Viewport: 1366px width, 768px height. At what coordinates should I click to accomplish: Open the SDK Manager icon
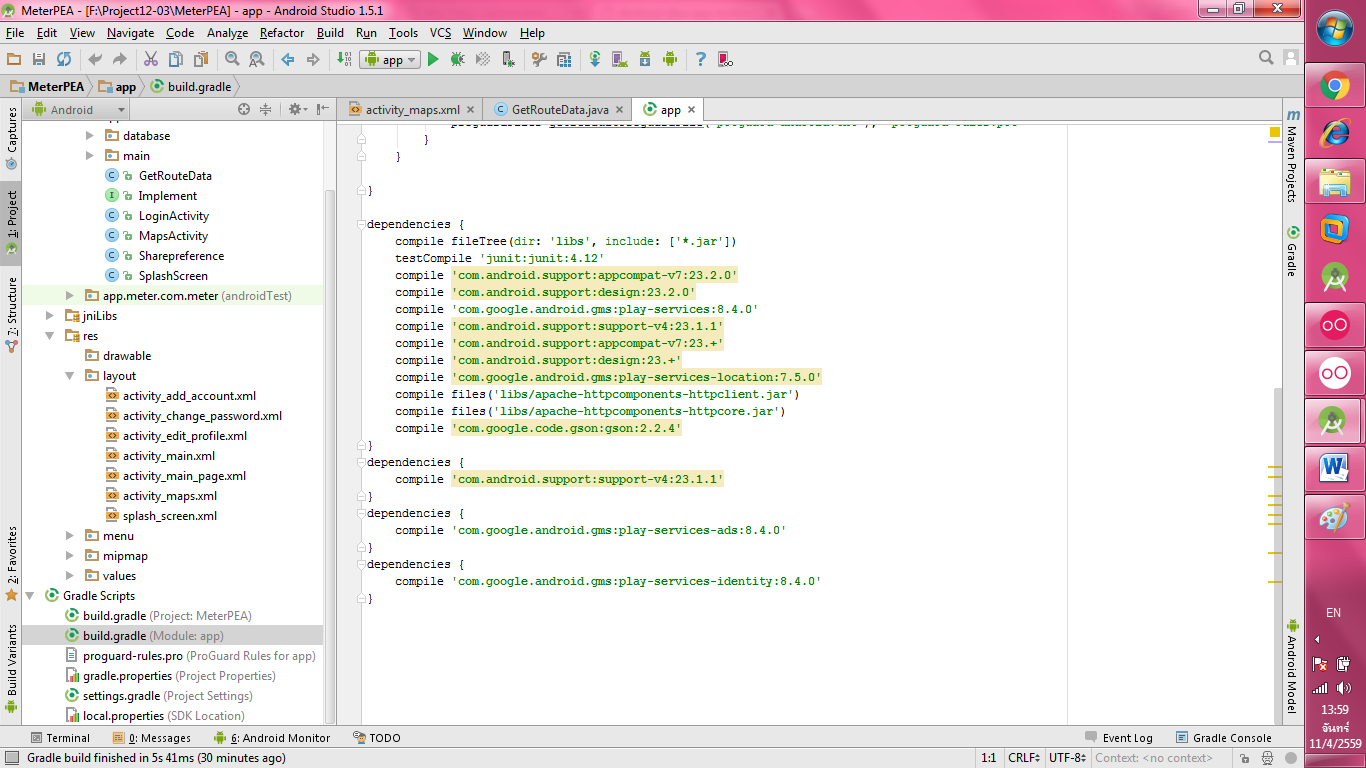point(645,59)
